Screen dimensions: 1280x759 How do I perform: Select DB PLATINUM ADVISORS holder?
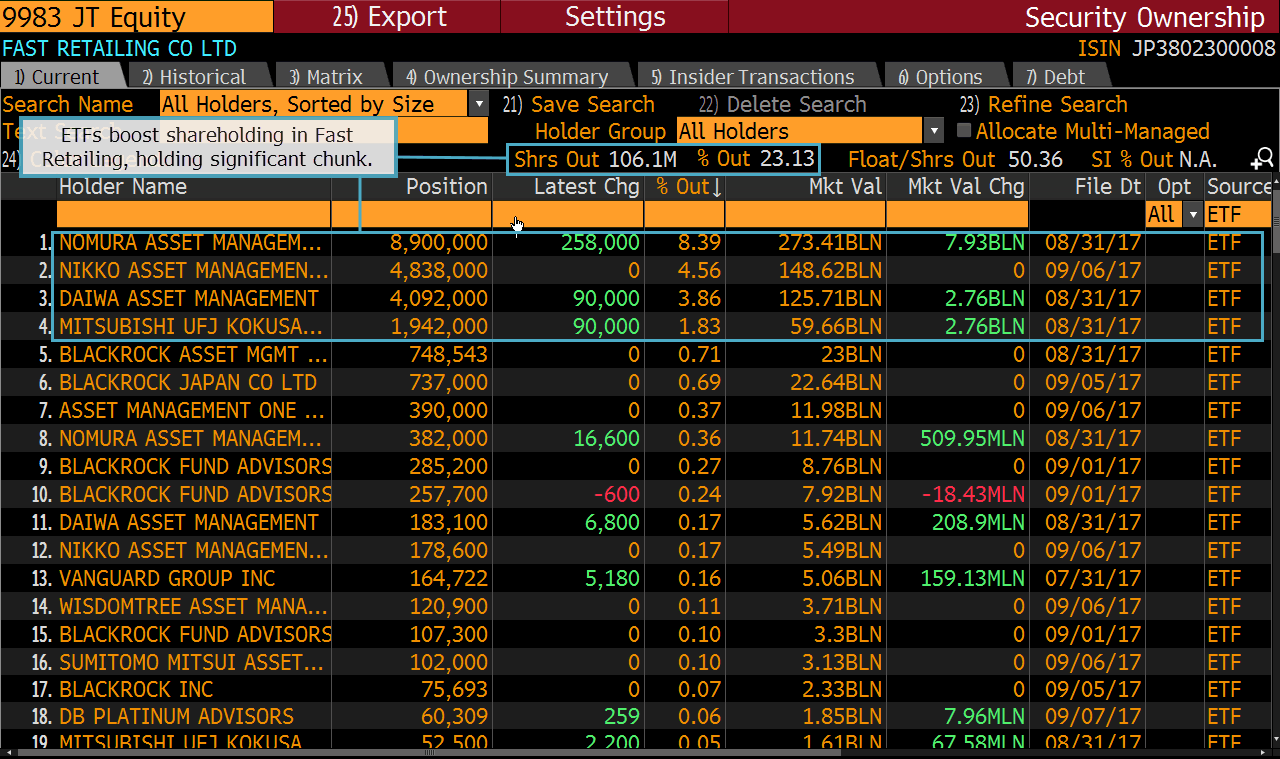[x=176, y=716]
